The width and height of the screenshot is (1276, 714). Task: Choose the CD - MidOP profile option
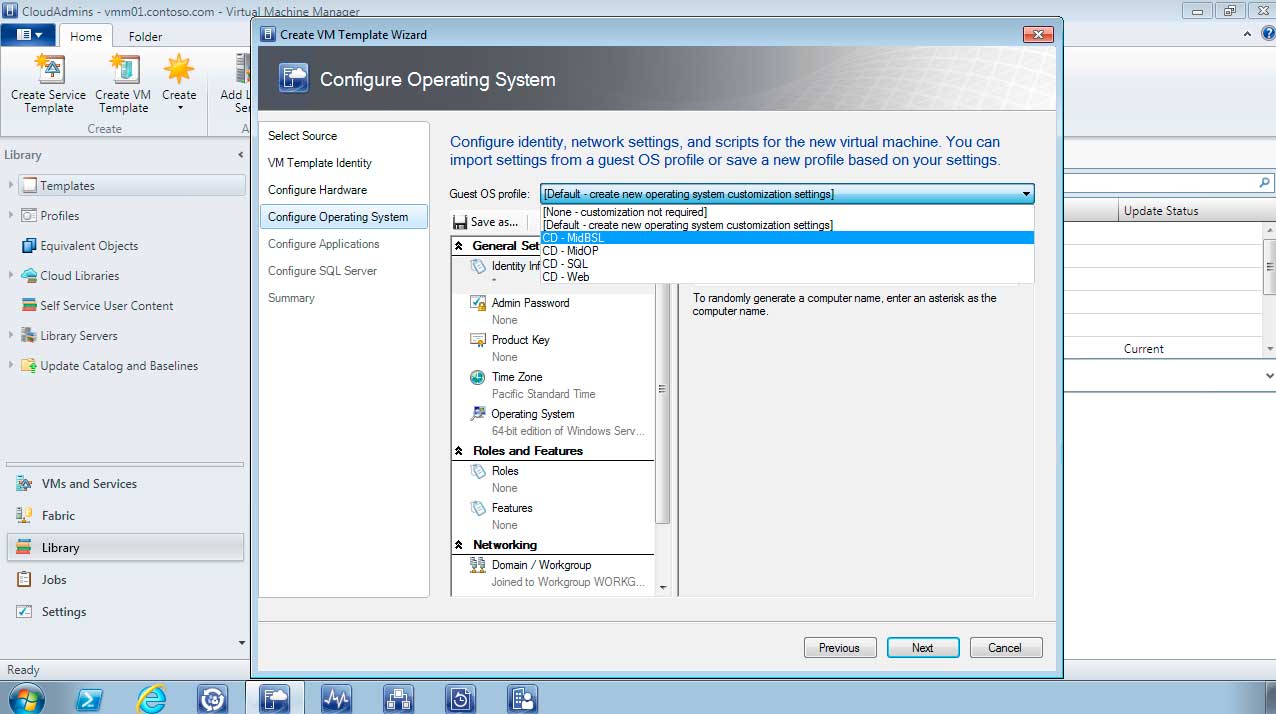click(x=787, y=251)
